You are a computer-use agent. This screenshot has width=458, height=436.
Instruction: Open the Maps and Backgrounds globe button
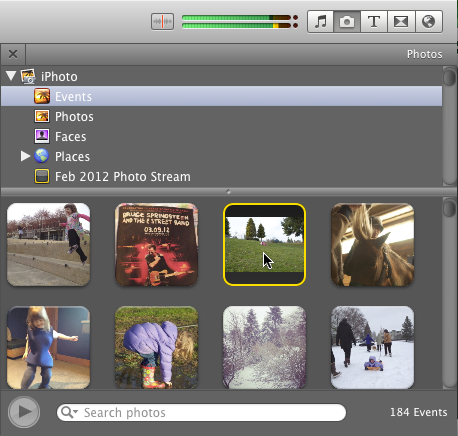429,22
